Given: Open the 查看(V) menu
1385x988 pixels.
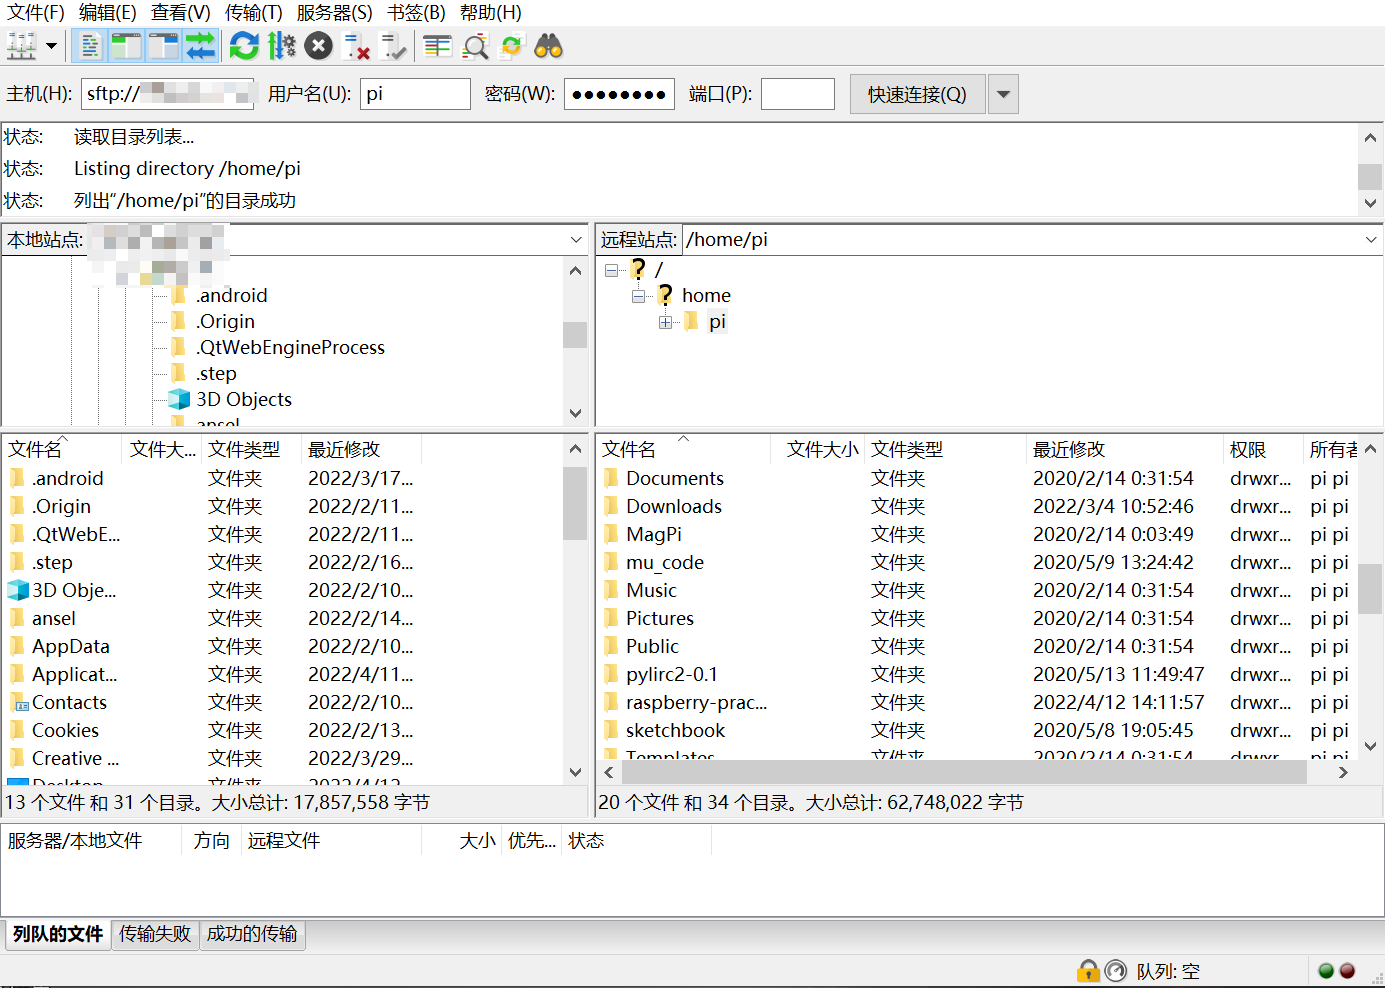Looking at the screenshot, I should click(181, 13).
